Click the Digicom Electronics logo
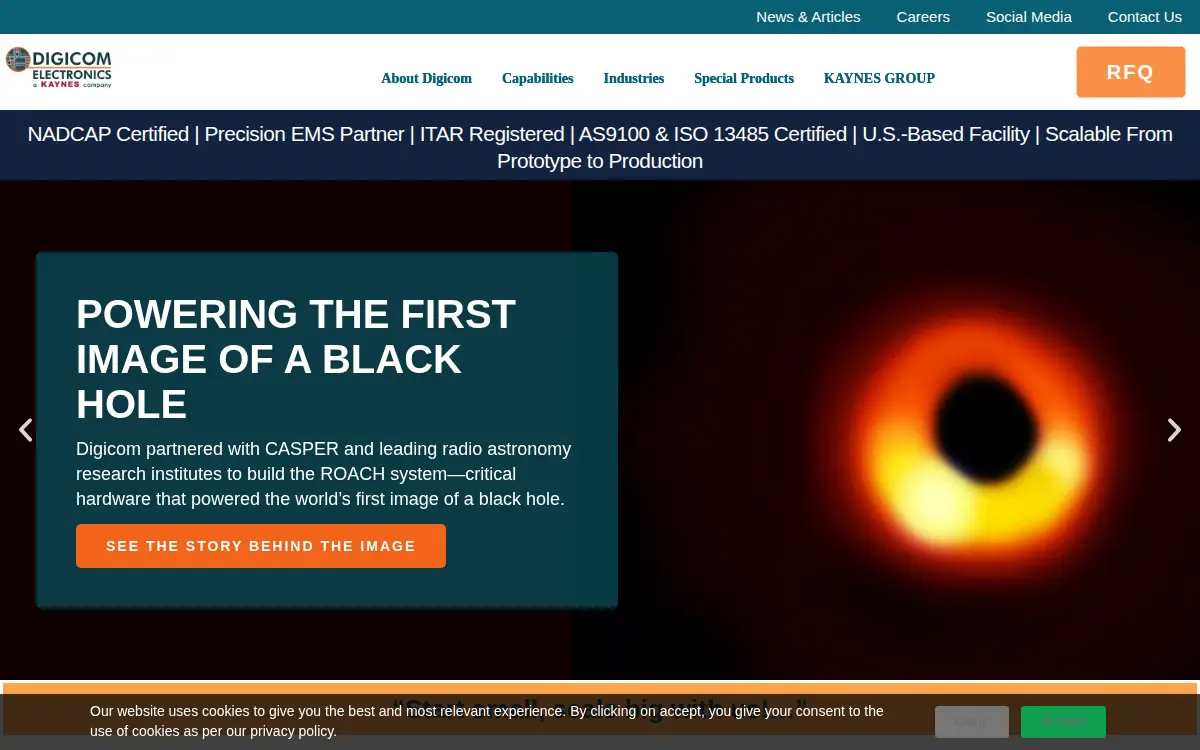 click(58, 67)
